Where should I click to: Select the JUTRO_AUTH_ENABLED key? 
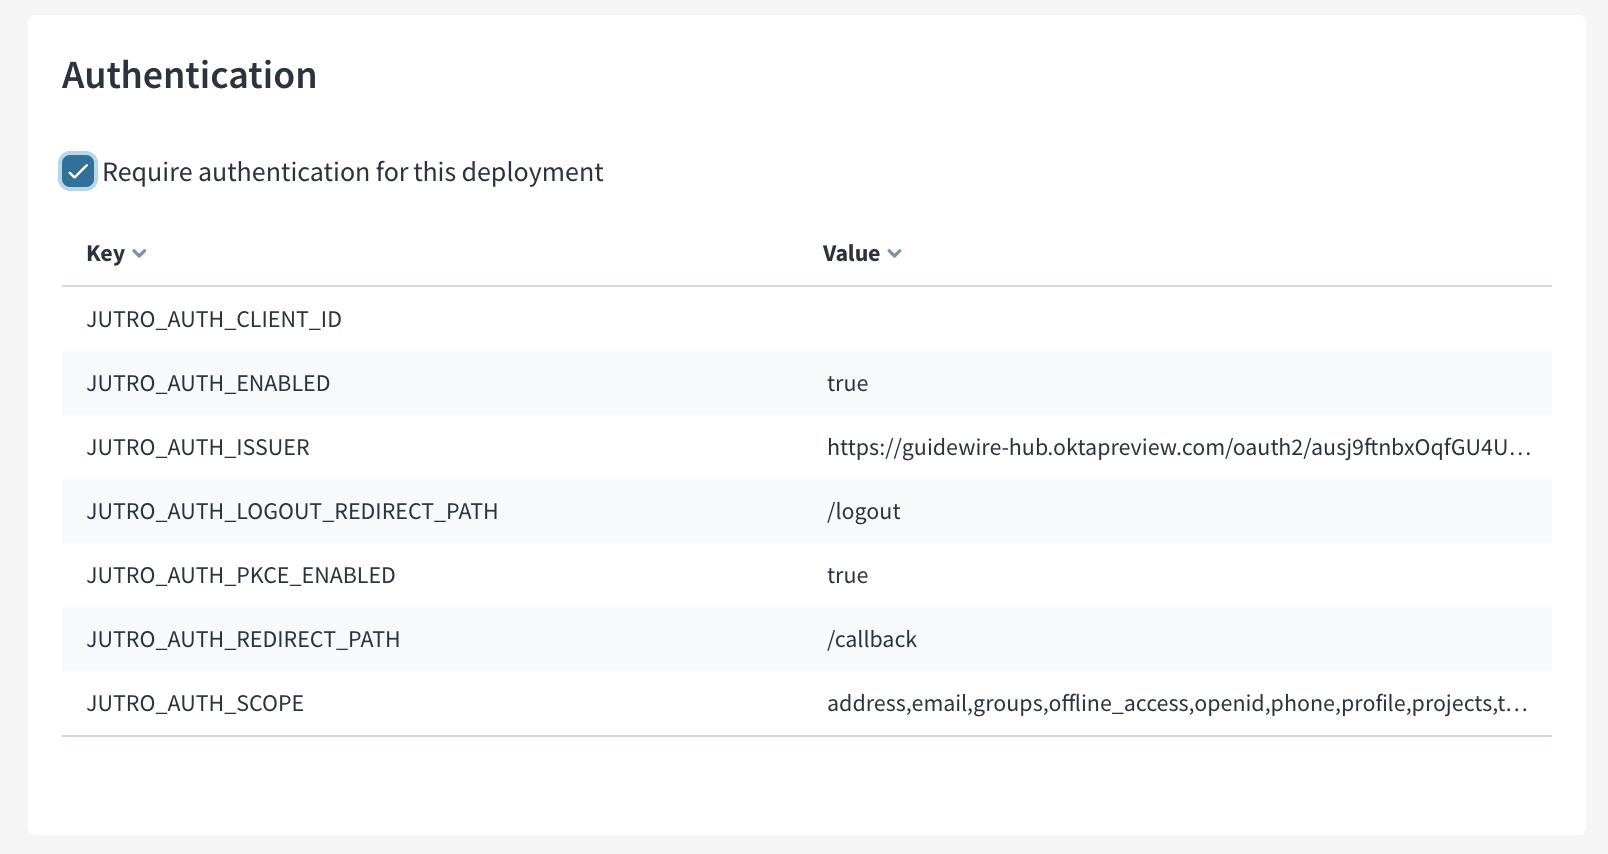click(x=208, y=383)
